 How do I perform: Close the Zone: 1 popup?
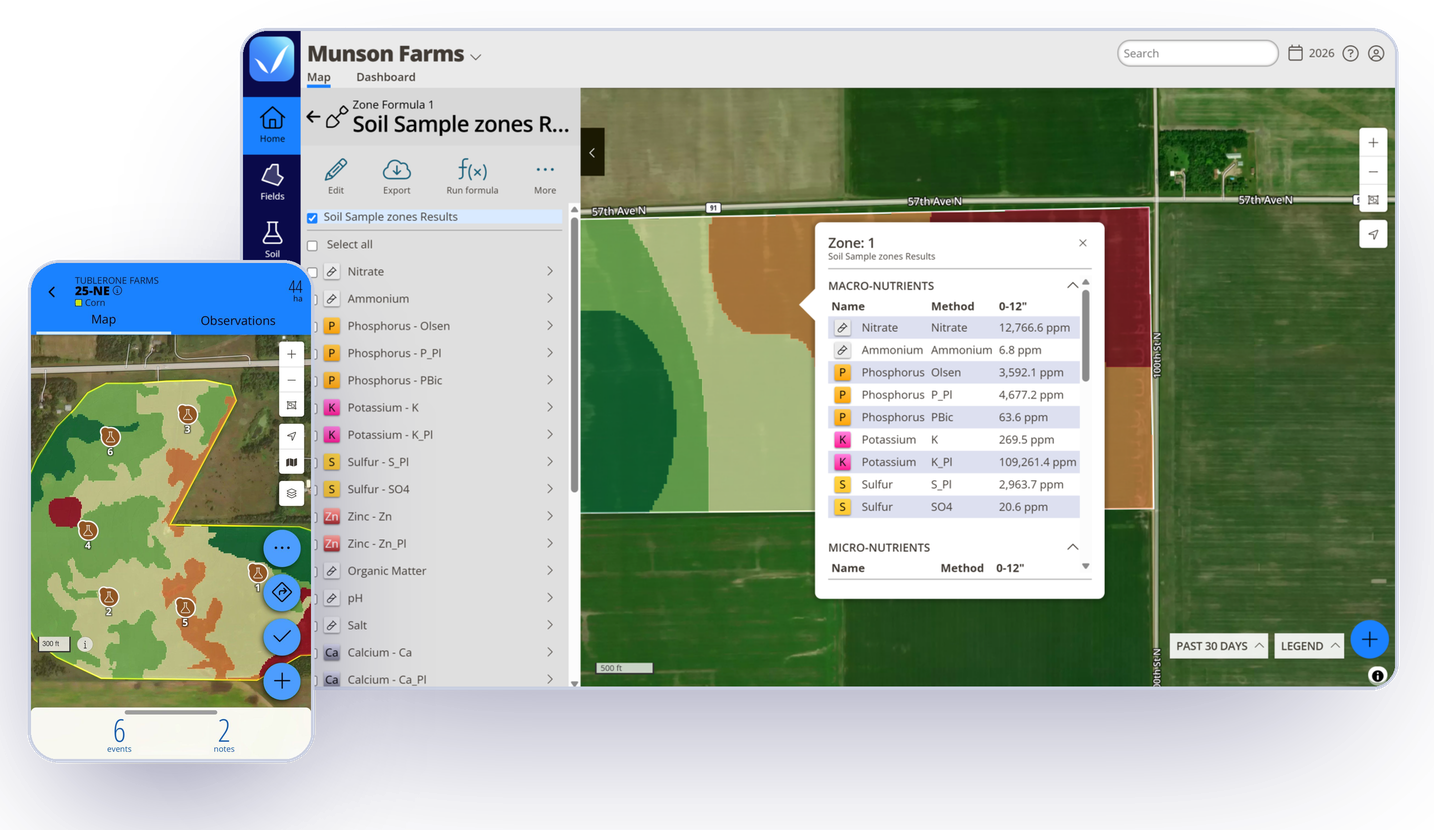pyautogui.click(x=1082, y=243)
